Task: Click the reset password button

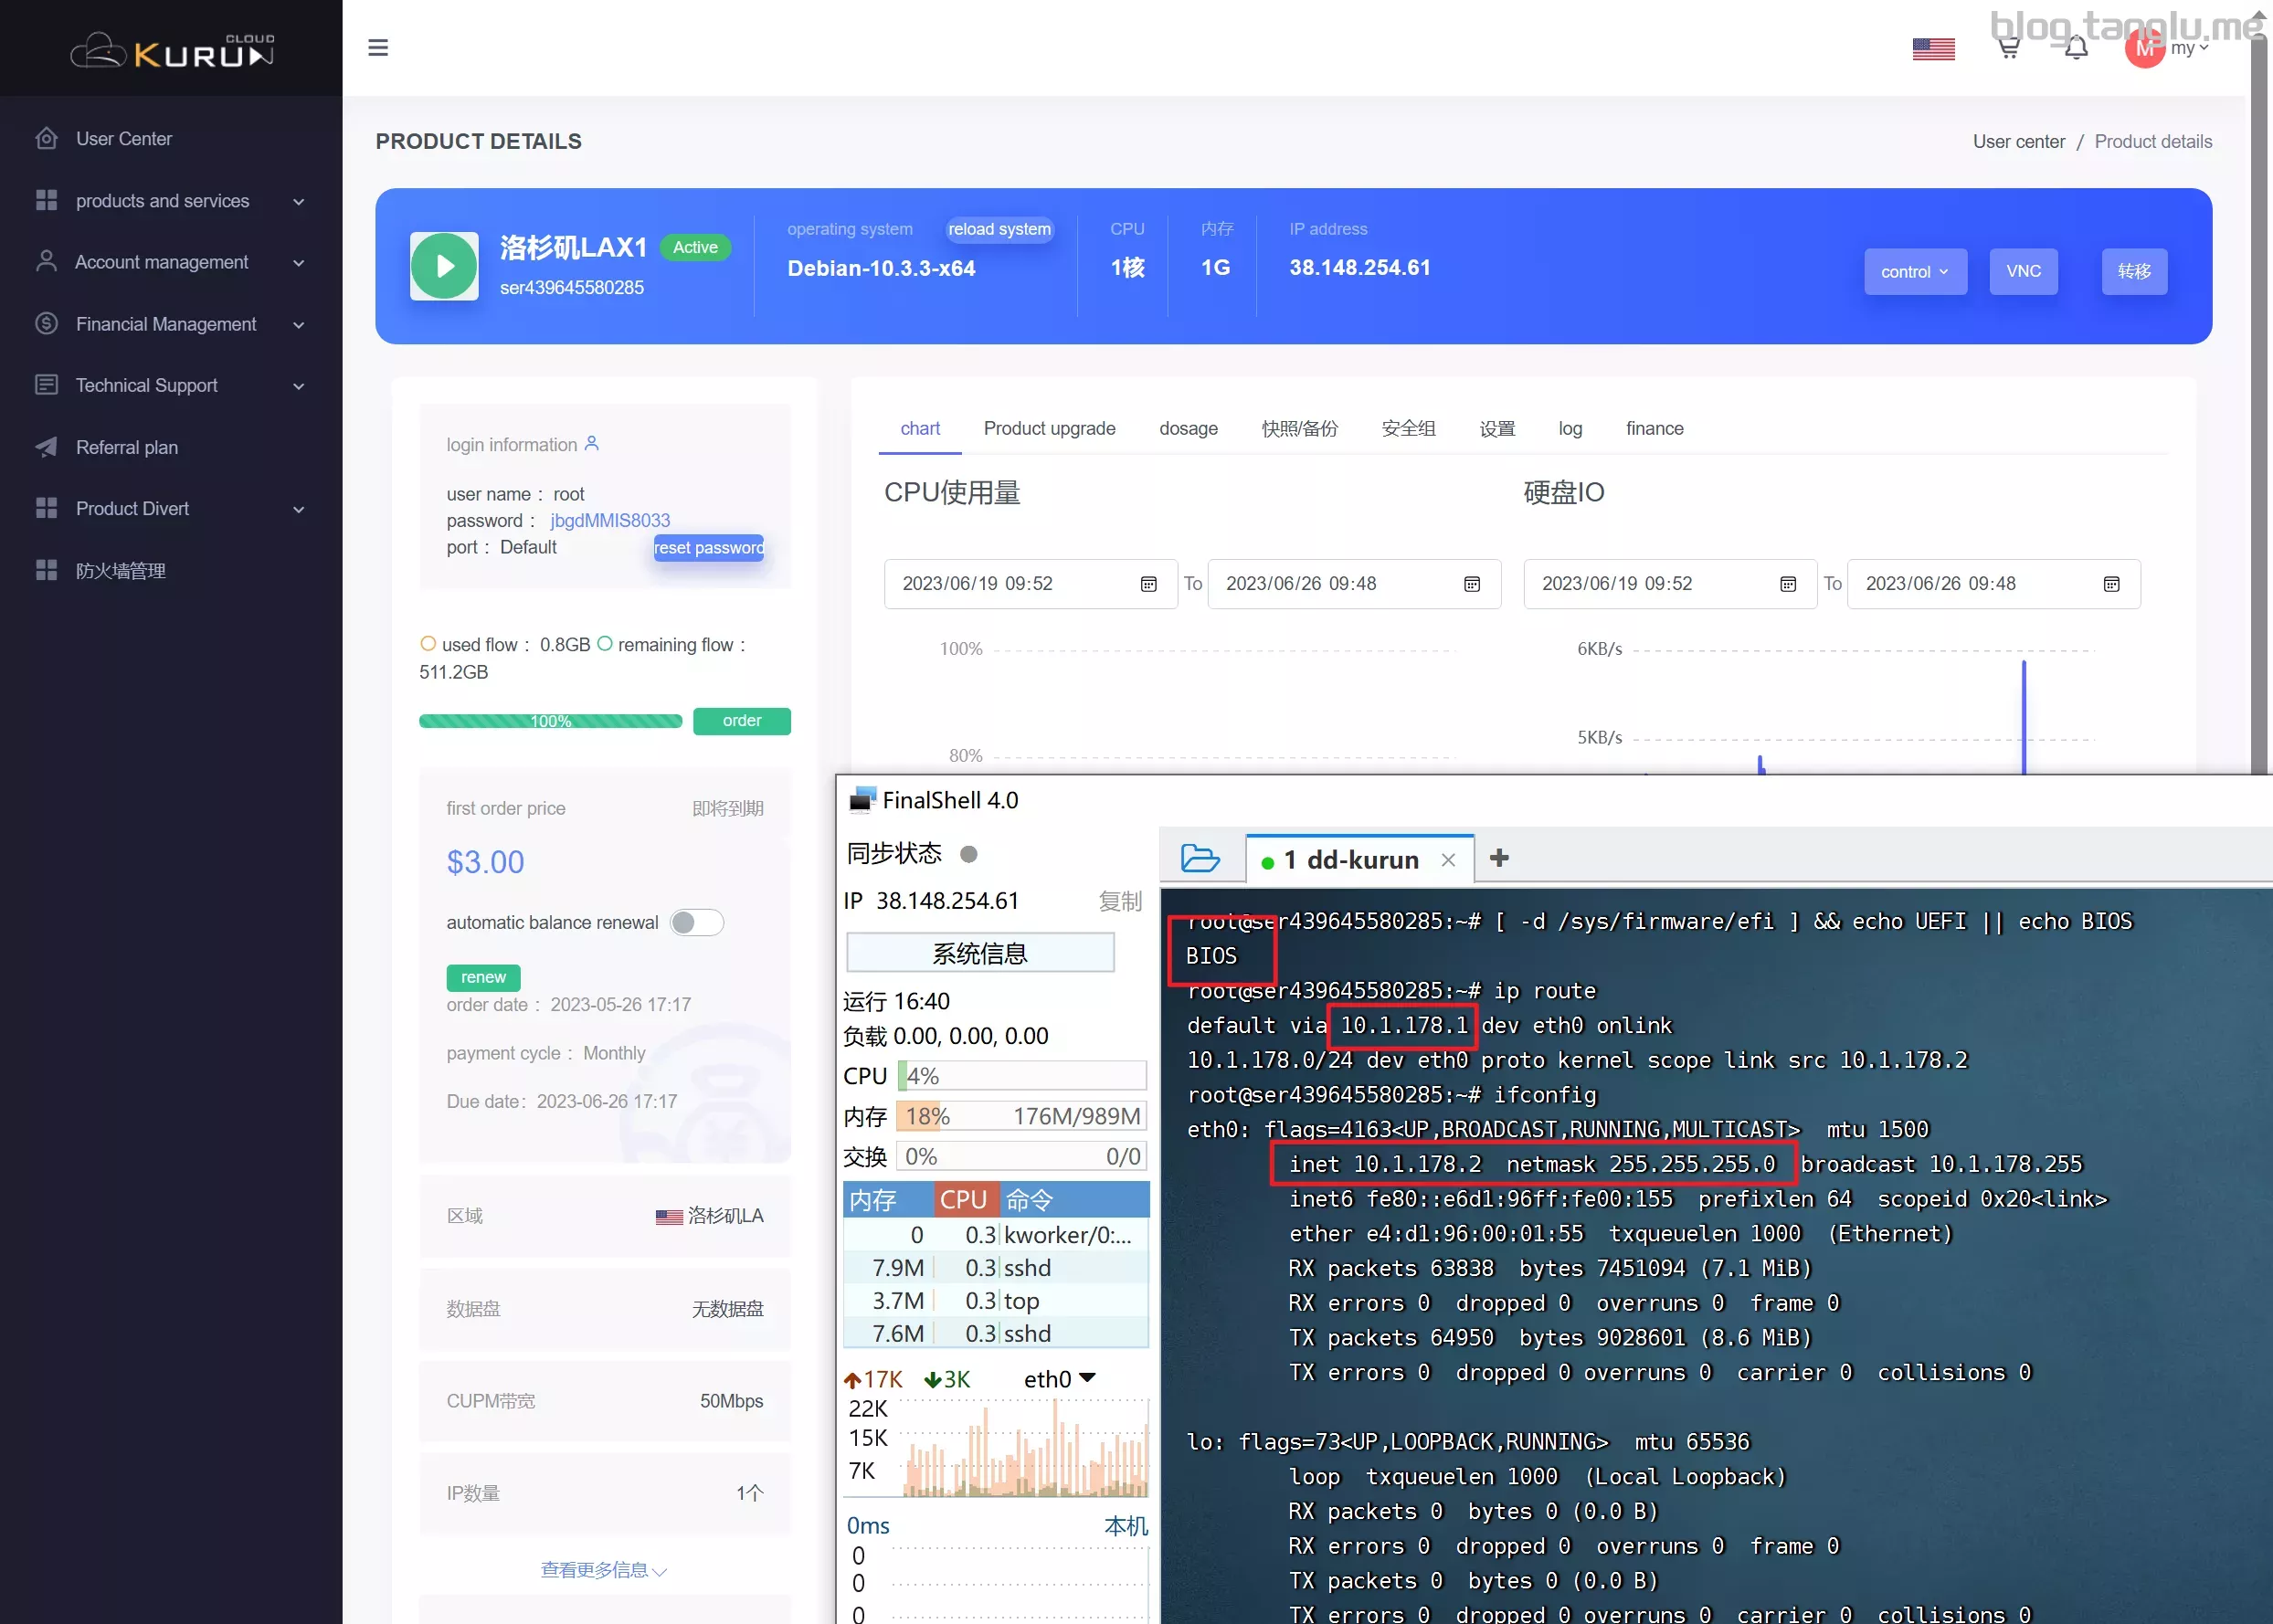Action: tap(708, 548)
